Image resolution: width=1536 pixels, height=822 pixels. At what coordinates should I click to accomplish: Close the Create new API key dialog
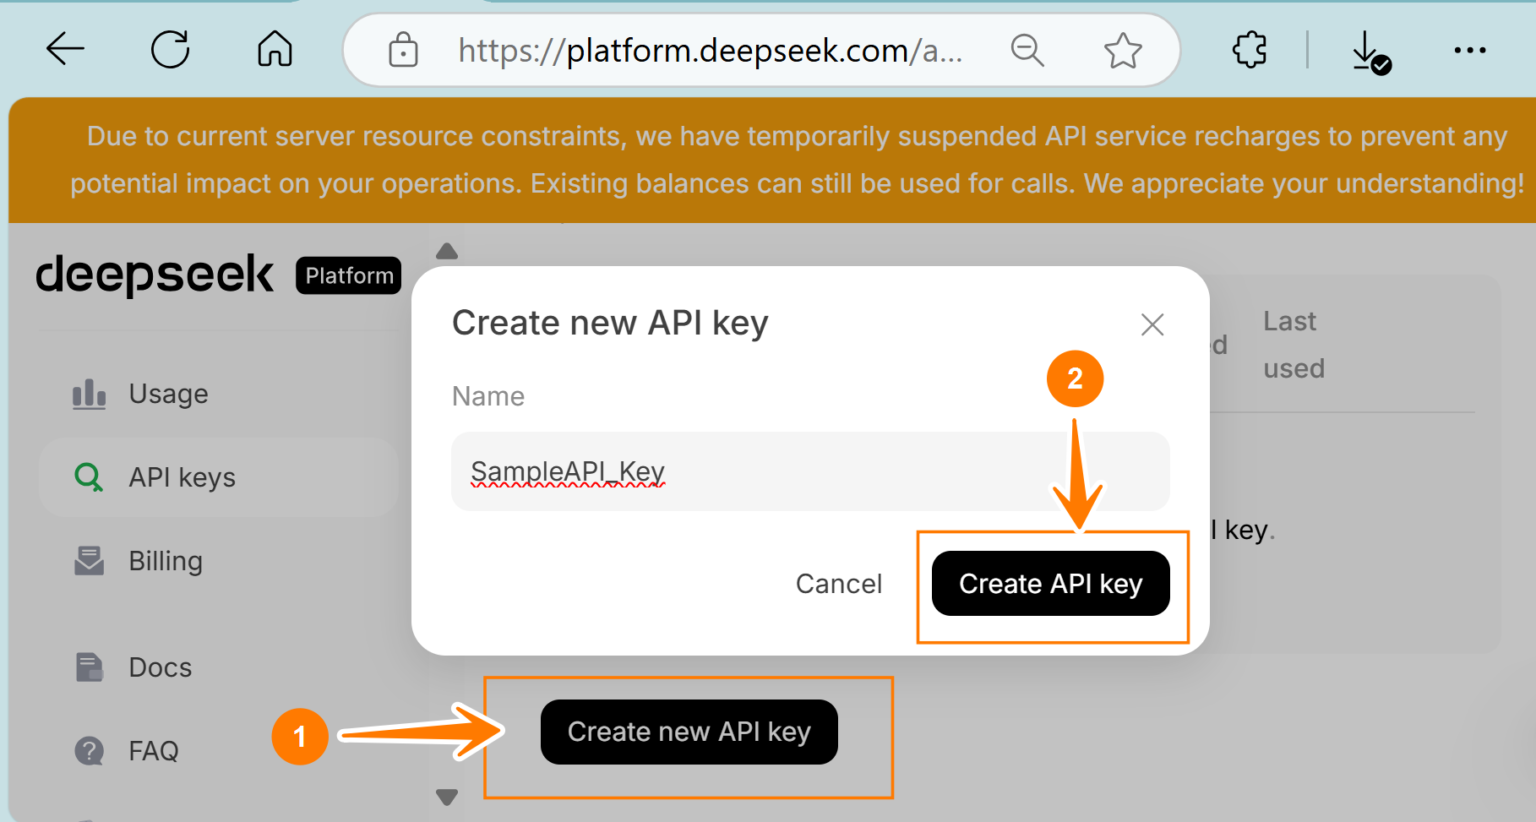1151,324
